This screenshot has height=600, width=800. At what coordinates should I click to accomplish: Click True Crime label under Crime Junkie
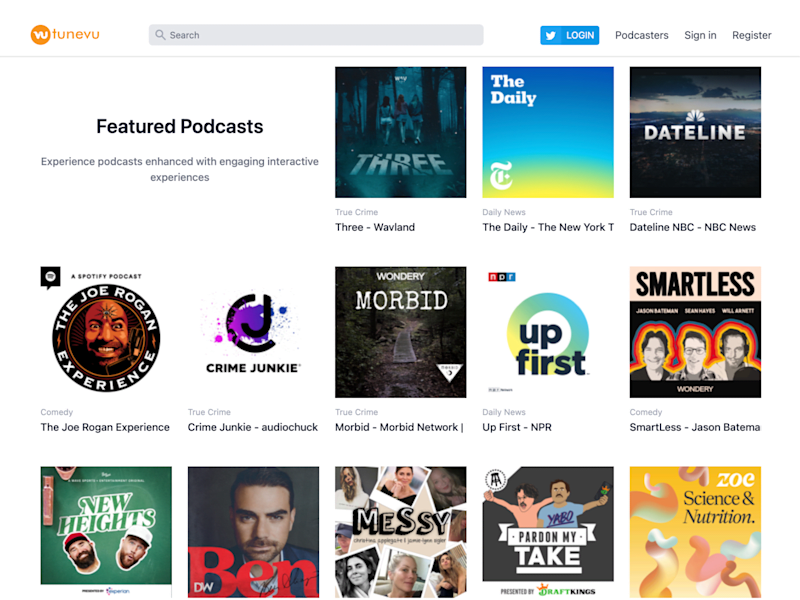pyautogui.click(x=209, y=412)
